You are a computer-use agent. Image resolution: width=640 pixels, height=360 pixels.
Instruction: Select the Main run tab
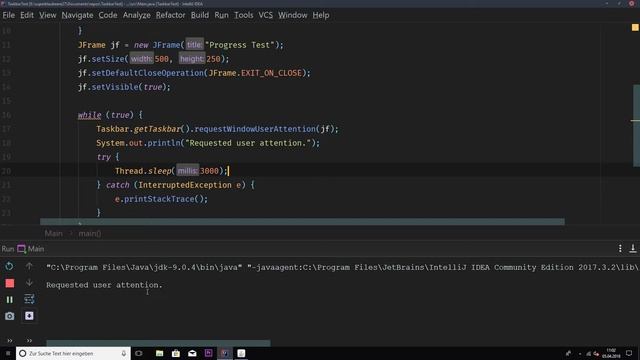[31, 249]
